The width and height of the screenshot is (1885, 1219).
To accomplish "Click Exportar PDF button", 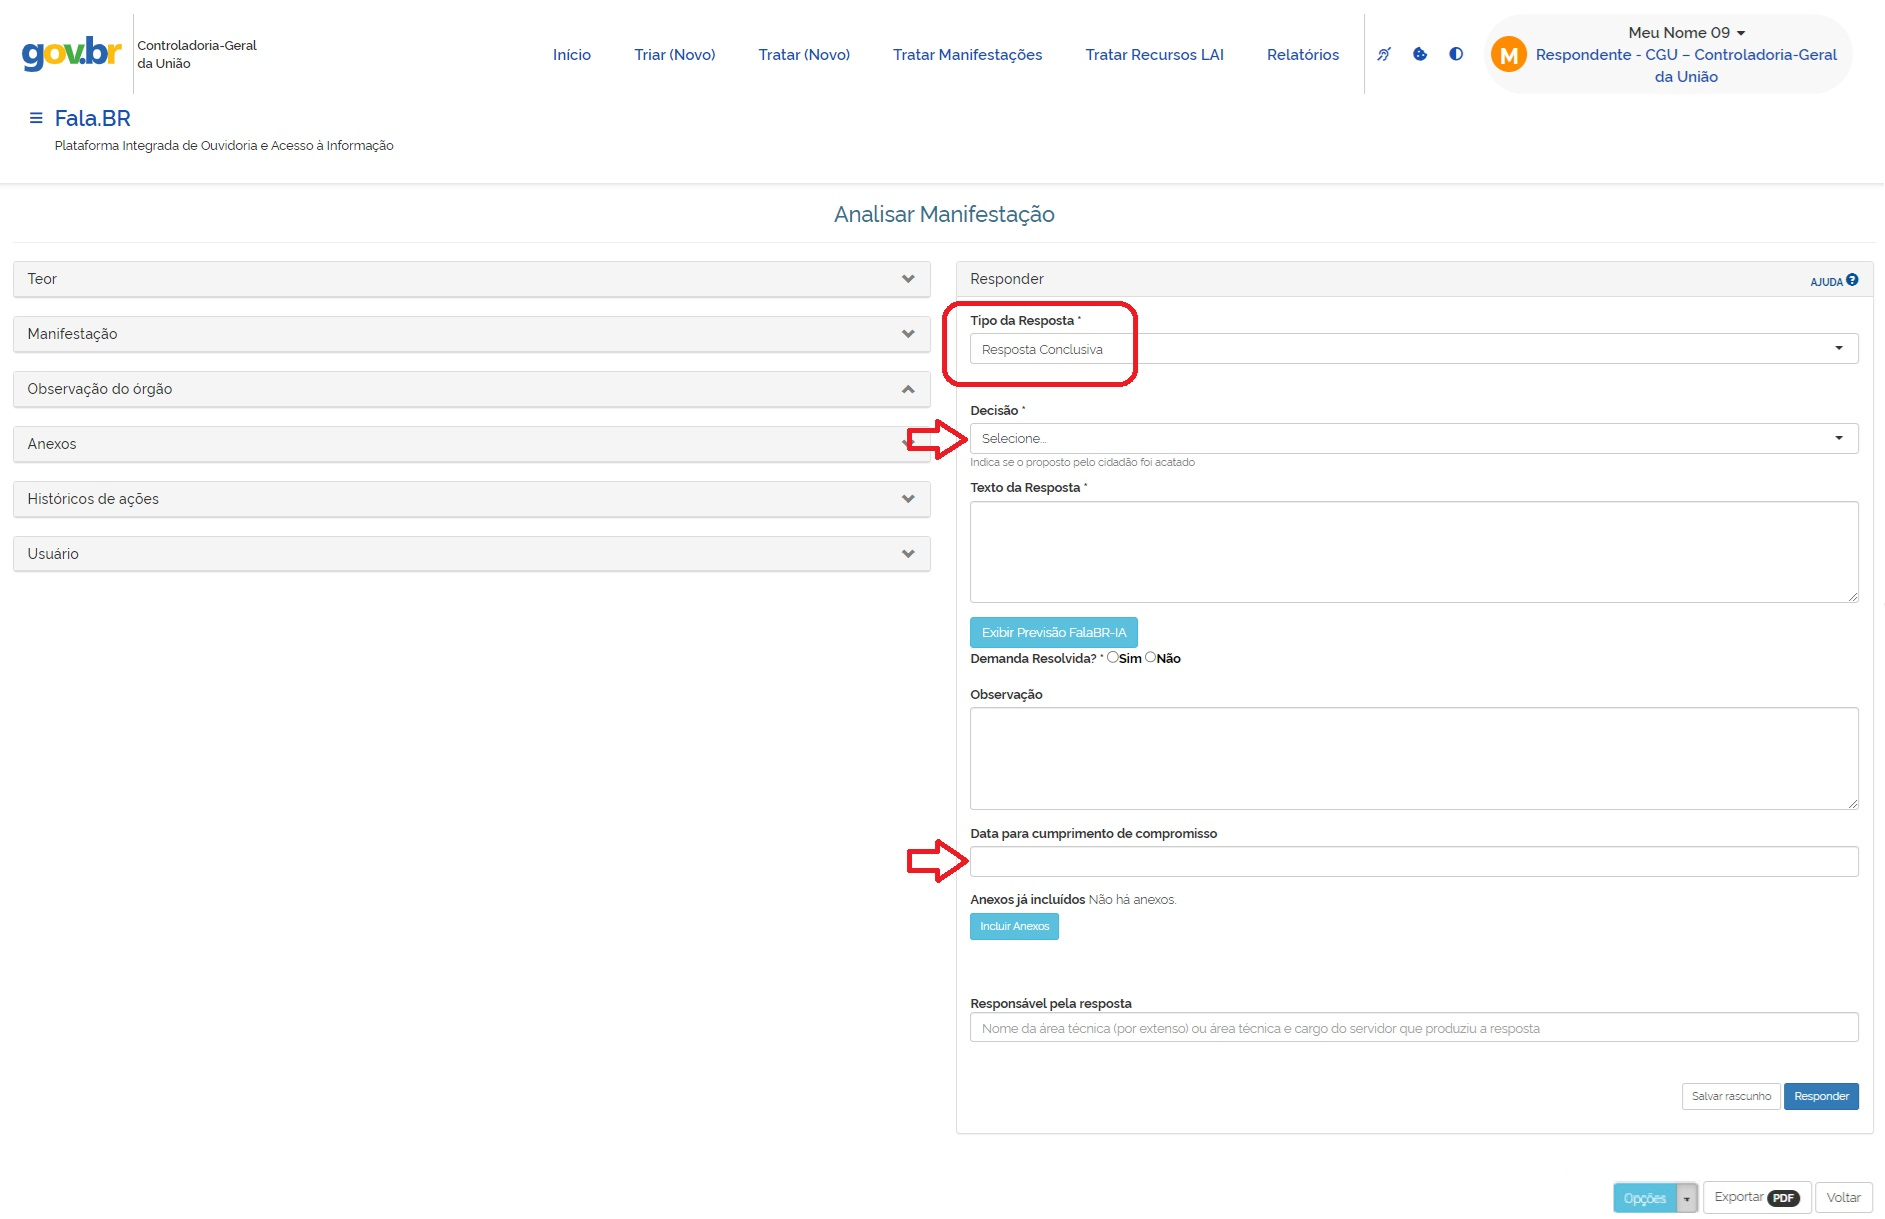I will [1756, 1197].
